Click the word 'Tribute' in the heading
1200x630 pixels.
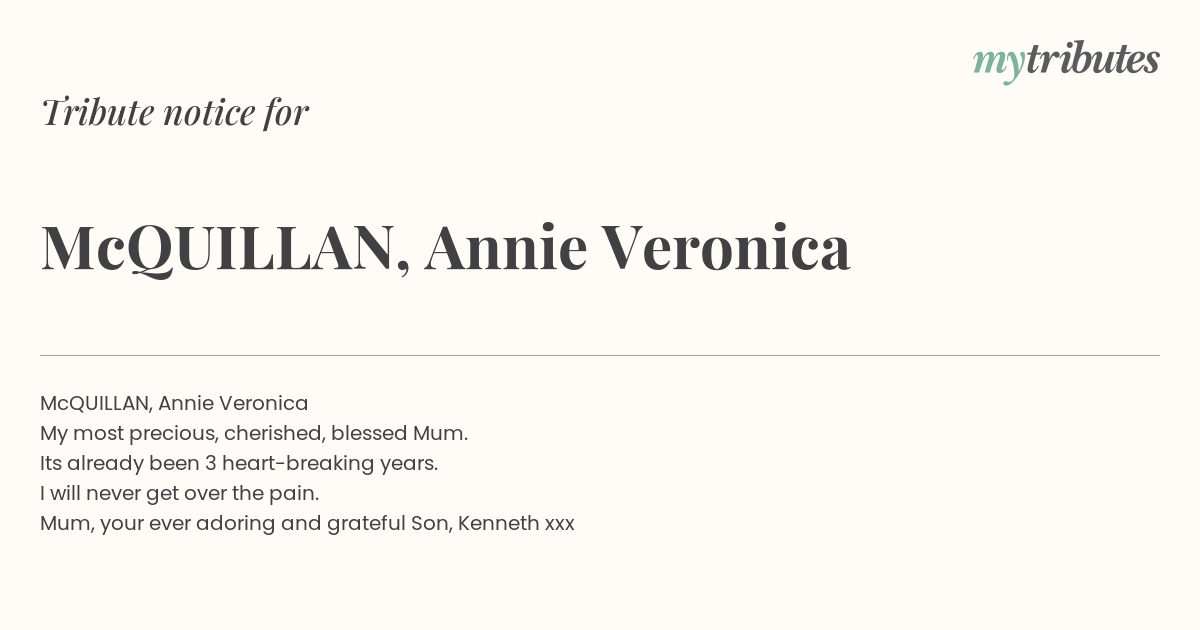click(x=97, y=112)
